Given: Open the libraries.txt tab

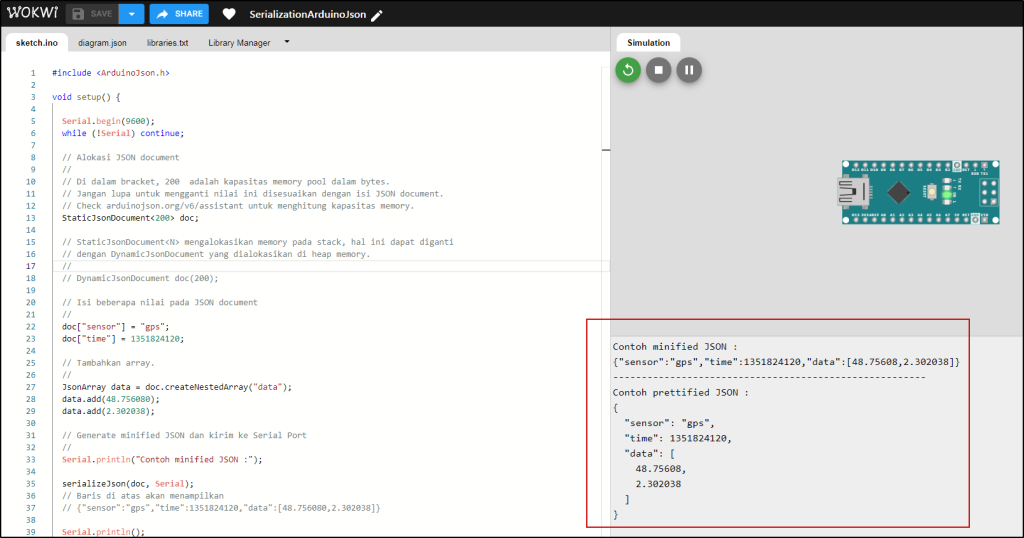Looking at the screenshot, I should pyautogui.click(x=167, y=43).
